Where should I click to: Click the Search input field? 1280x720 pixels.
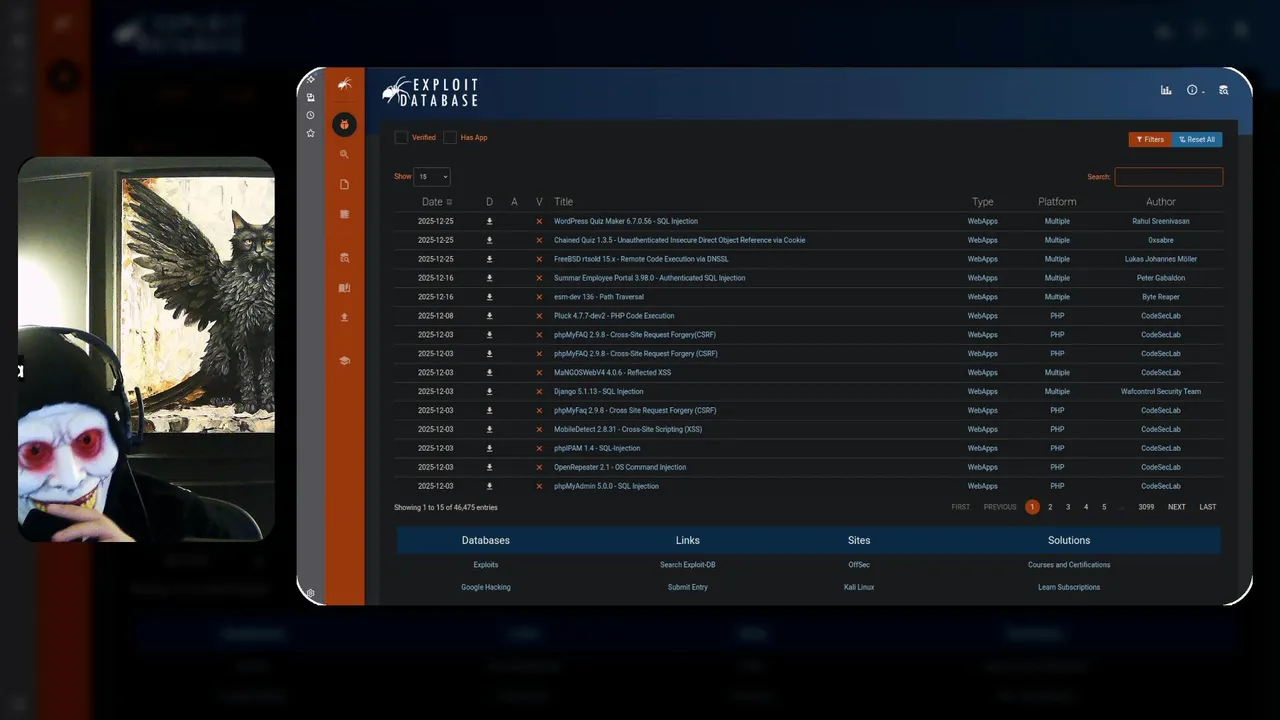coord(1169,177)
